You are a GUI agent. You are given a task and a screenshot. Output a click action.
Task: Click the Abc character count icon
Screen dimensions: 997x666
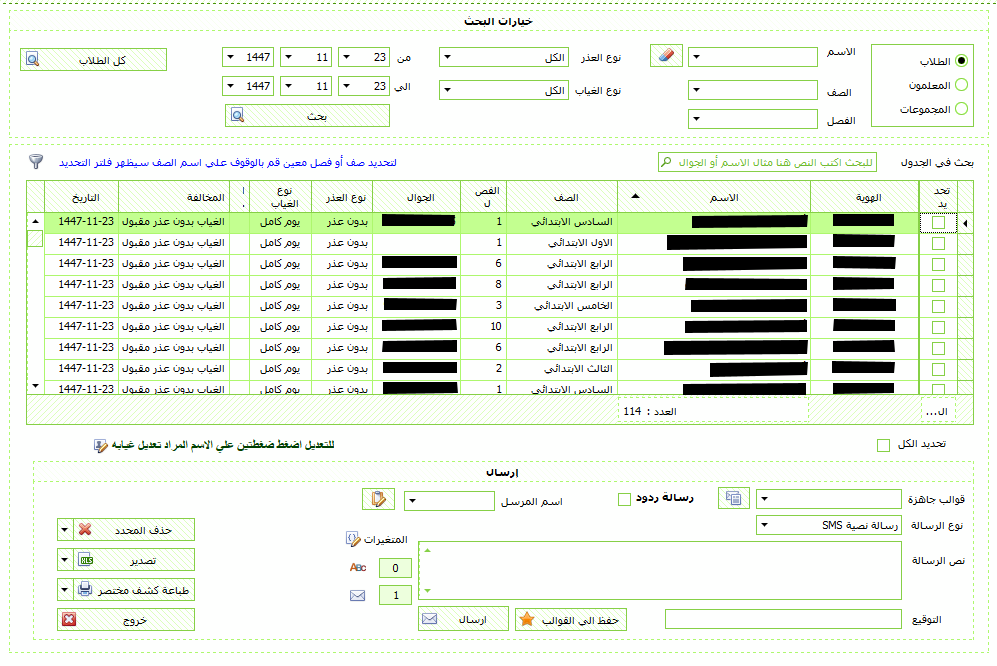click(358, 567)
